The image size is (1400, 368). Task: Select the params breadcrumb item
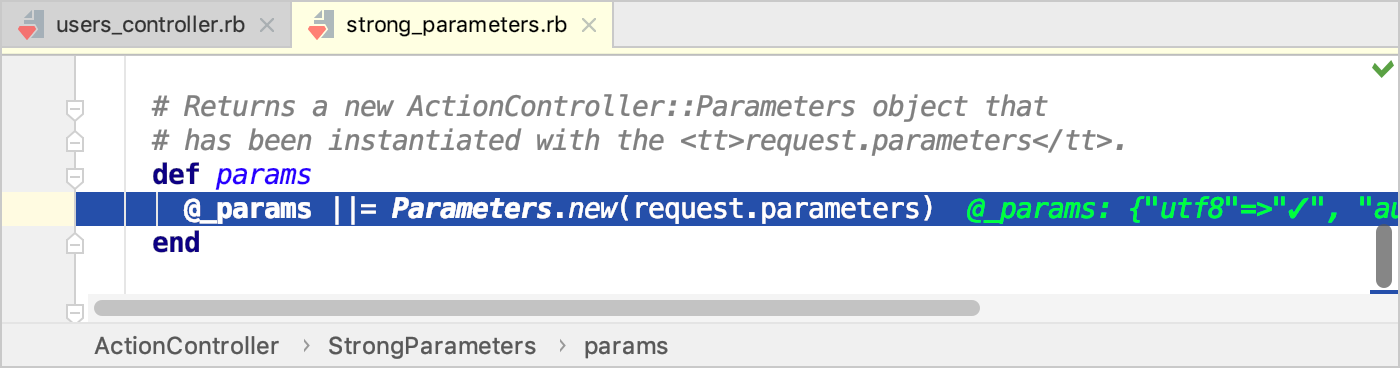click(x=626, y=346)
